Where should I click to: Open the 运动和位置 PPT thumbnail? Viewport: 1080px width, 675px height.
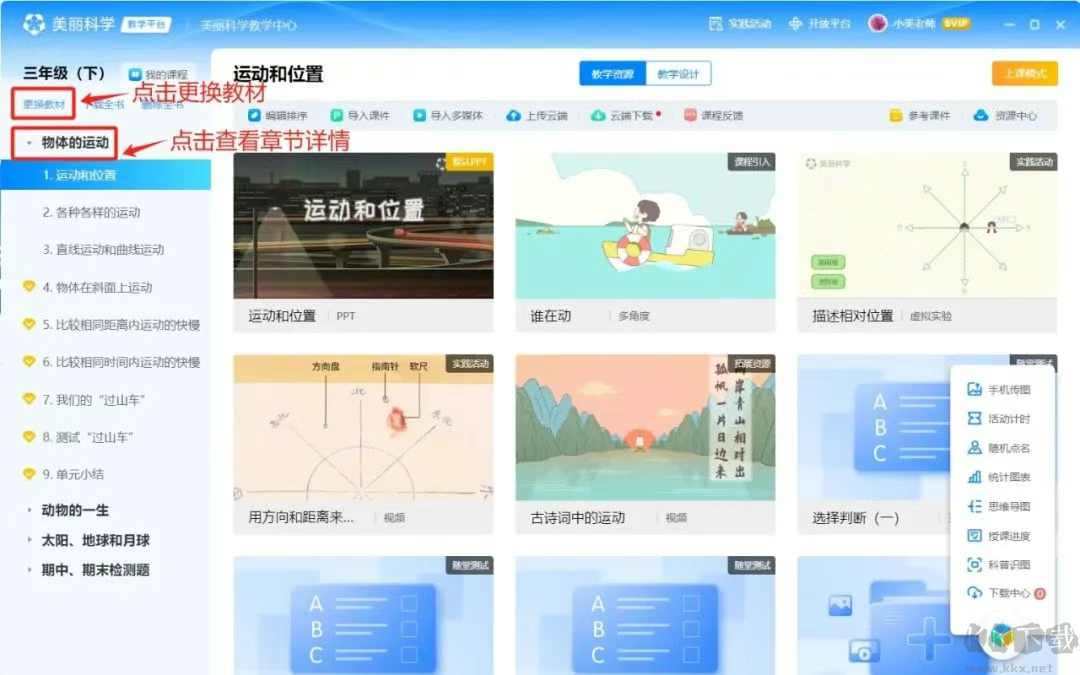364,226
